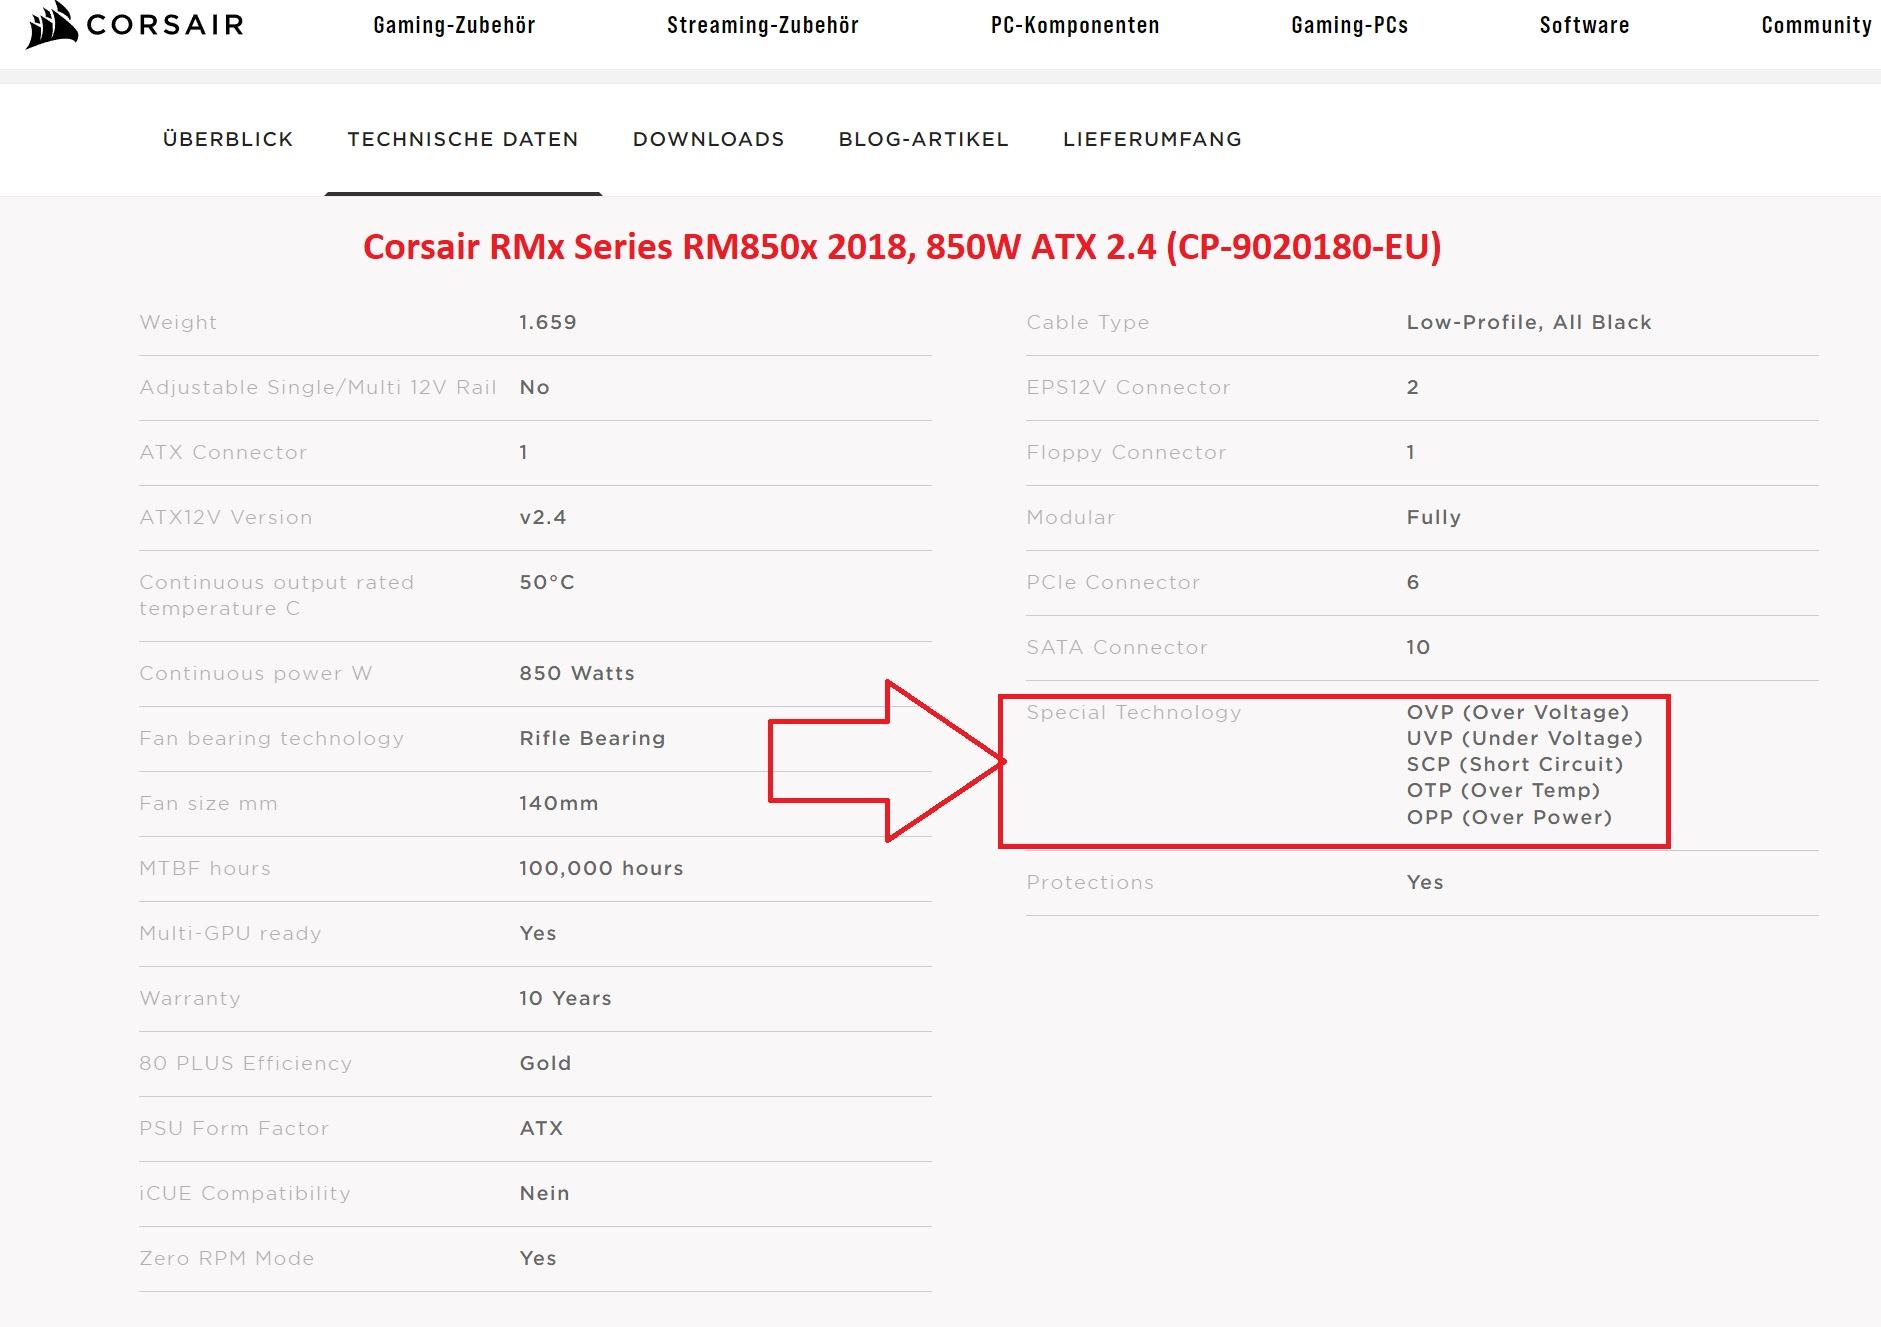The width and height of the screenshot is (1881, 1327).
Task: Select the Fully modular value
Action: [1434, 517]
